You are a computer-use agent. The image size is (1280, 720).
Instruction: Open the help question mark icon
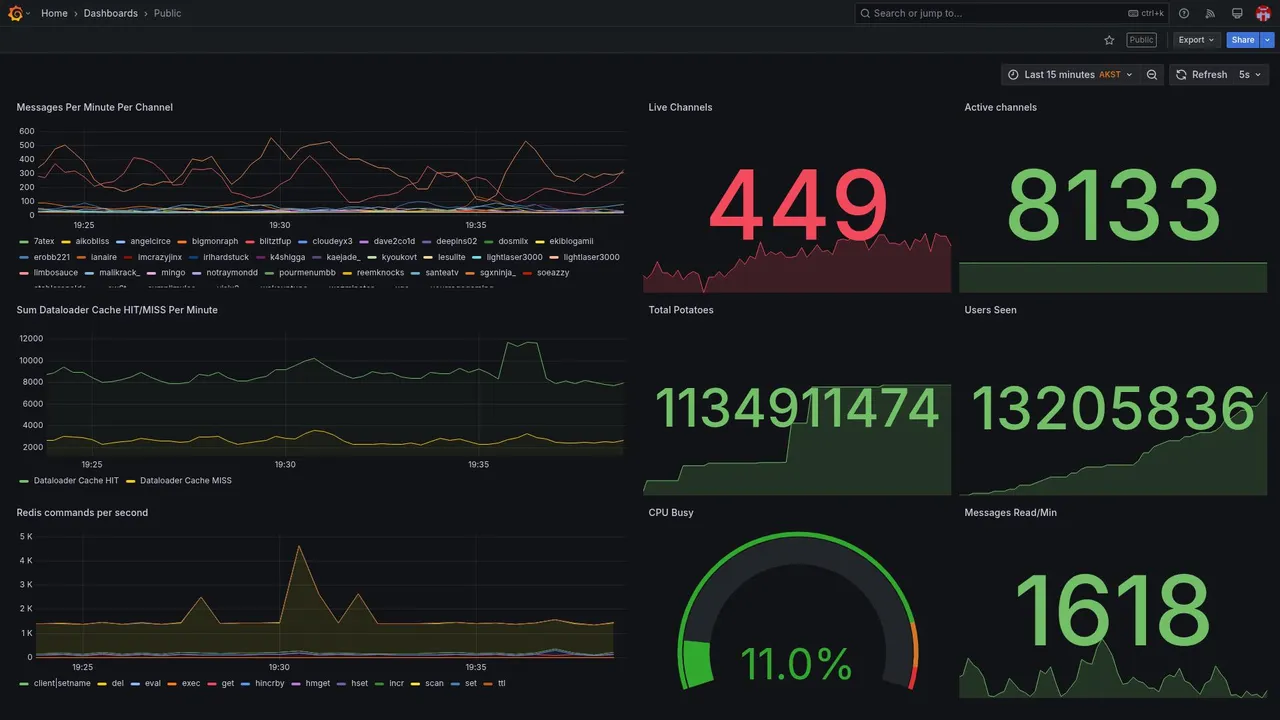point(1184,13)
